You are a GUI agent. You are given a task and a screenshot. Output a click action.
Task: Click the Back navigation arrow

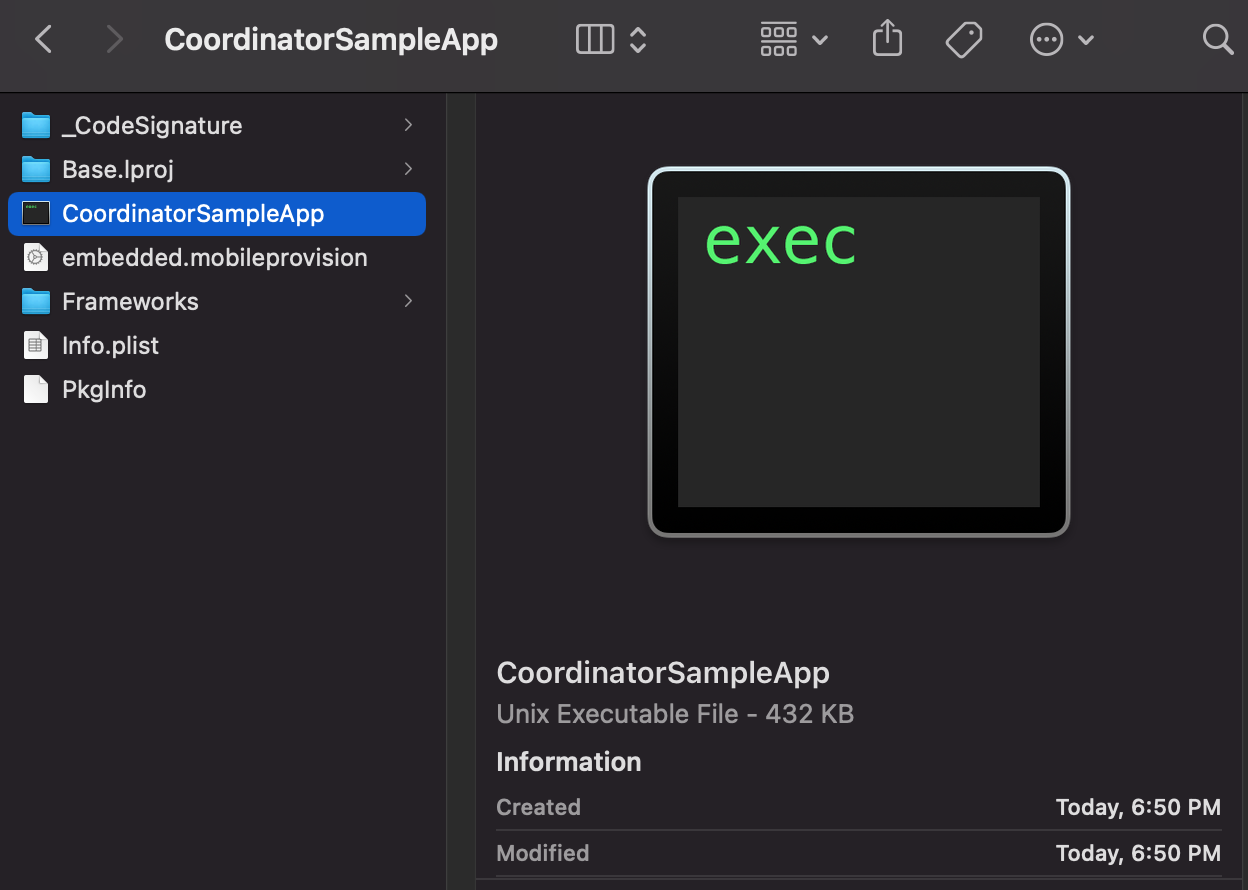43,40
